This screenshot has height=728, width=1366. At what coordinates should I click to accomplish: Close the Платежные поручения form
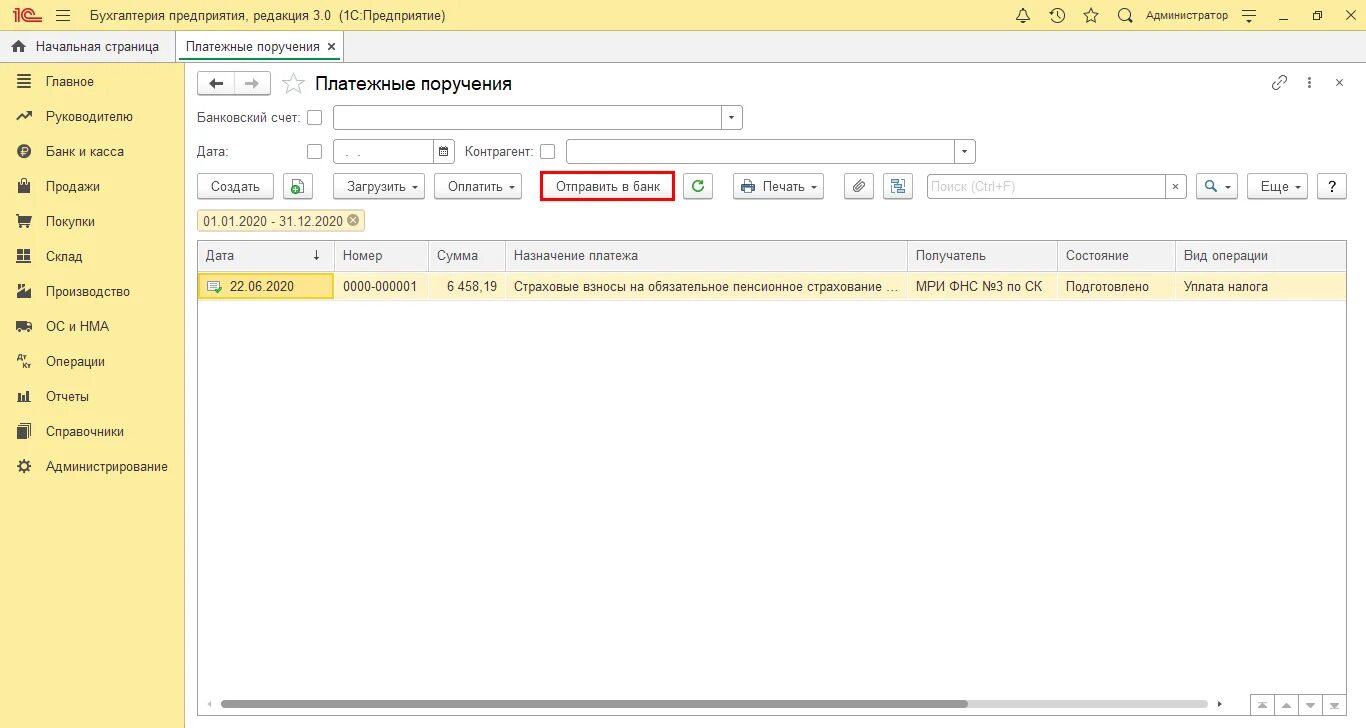click(1339, 83)
